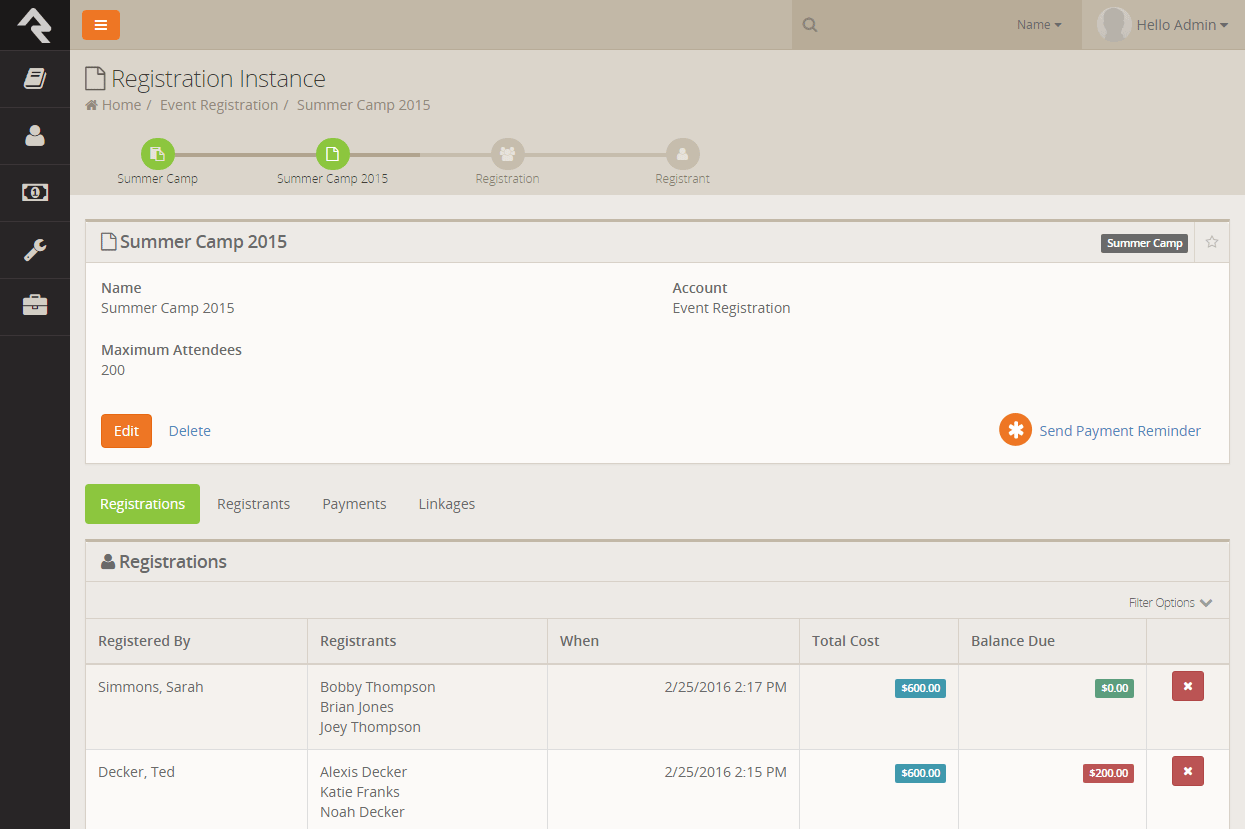Open the wrench admin tools sidebar icon
Viewport: 1245px width, 829px height.
[35, 250]
